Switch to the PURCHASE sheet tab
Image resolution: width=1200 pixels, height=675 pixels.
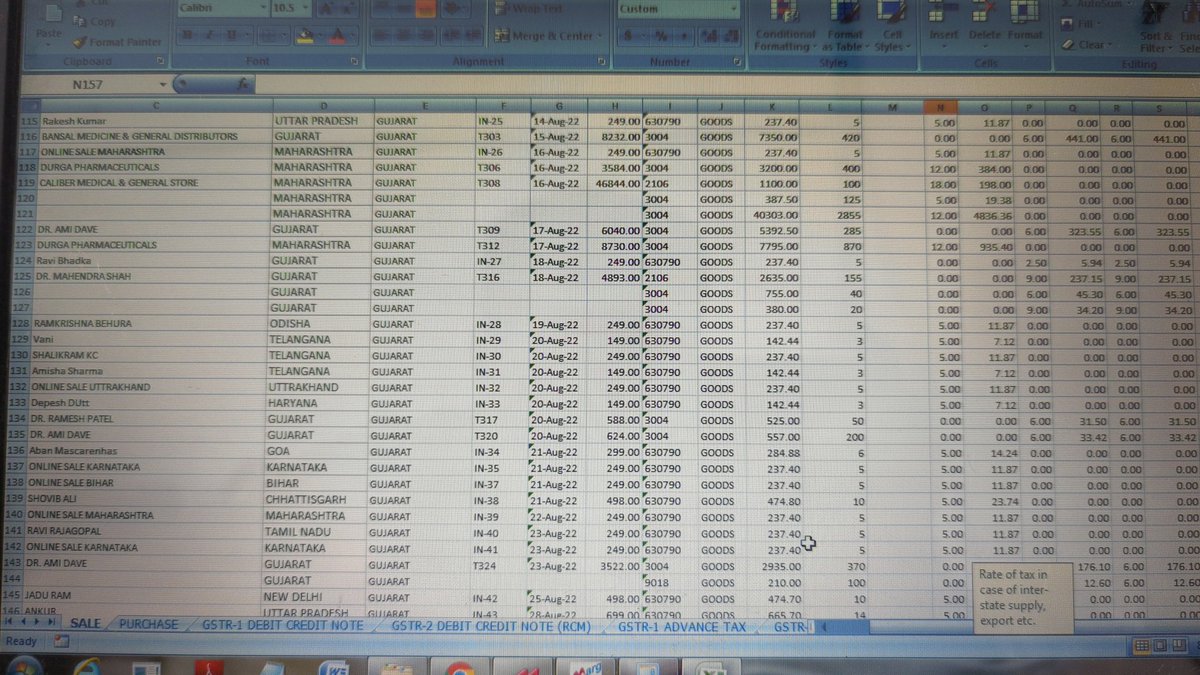pos(148,624)
